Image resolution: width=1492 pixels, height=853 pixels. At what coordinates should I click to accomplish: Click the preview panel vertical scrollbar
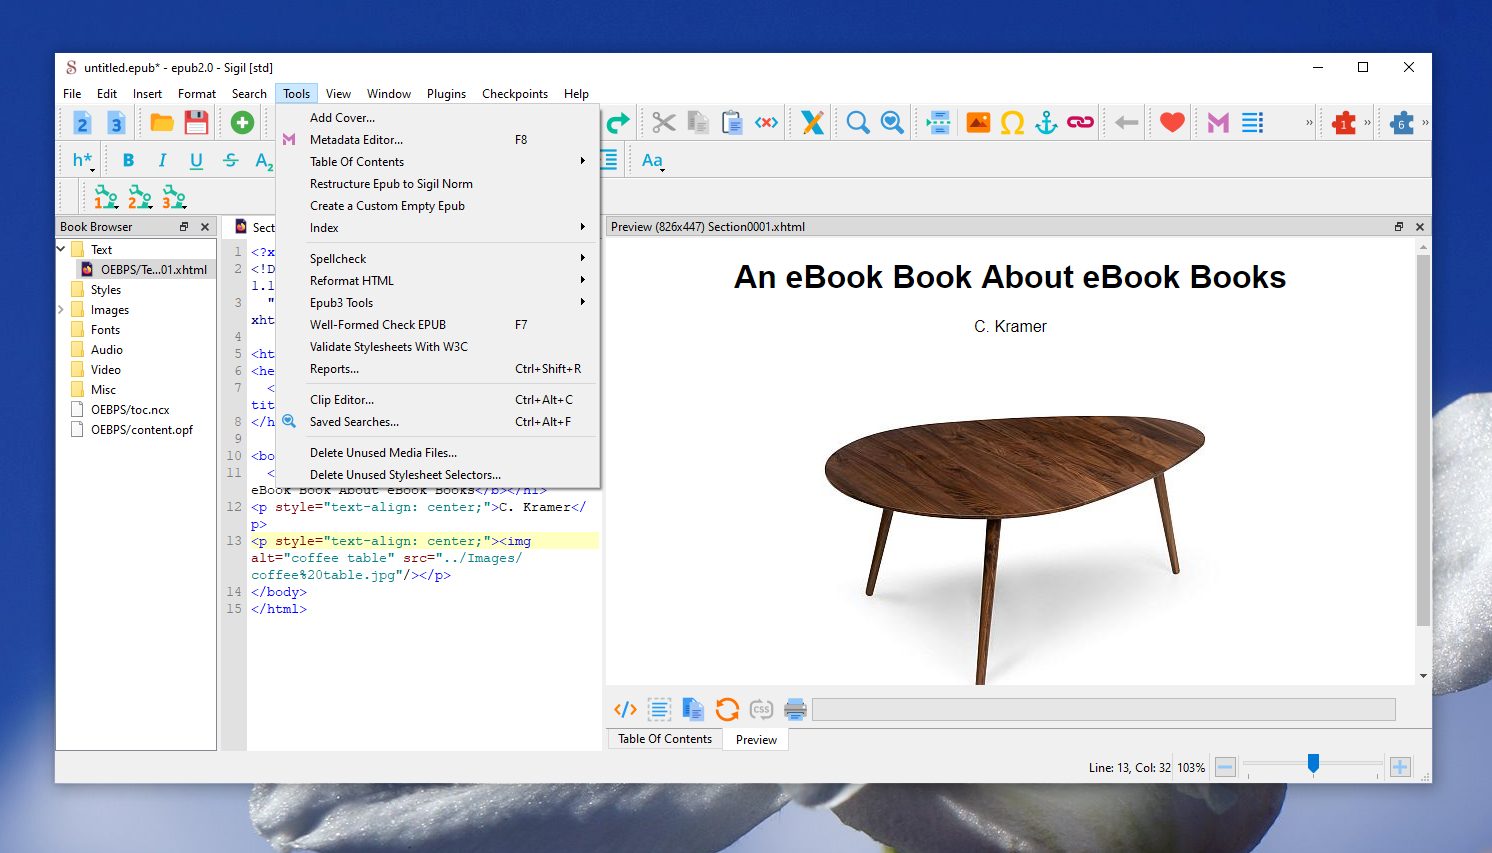coord(1423,440)
